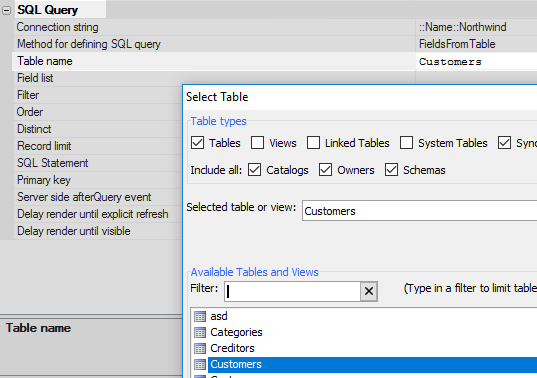Image resolution: width=537 pixels, height=378 pixels.
Task: Collapse the SQL Query property group
Action: point(6,11)
